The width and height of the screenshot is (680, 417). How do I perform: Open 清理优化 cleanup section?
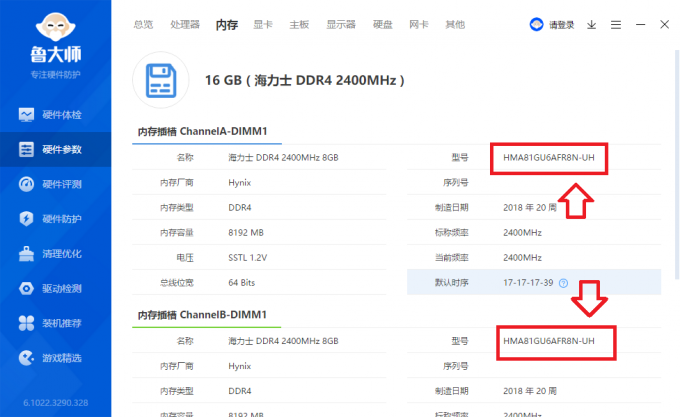56,254
